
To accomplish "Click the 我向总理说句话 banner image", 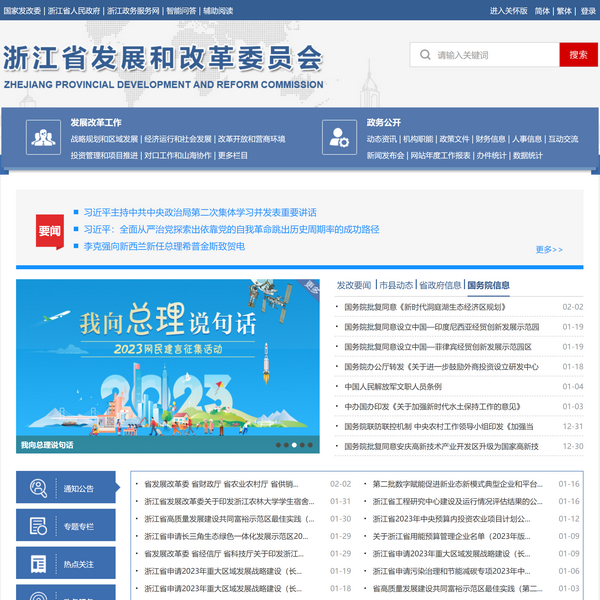I will [x=168, y=360].
